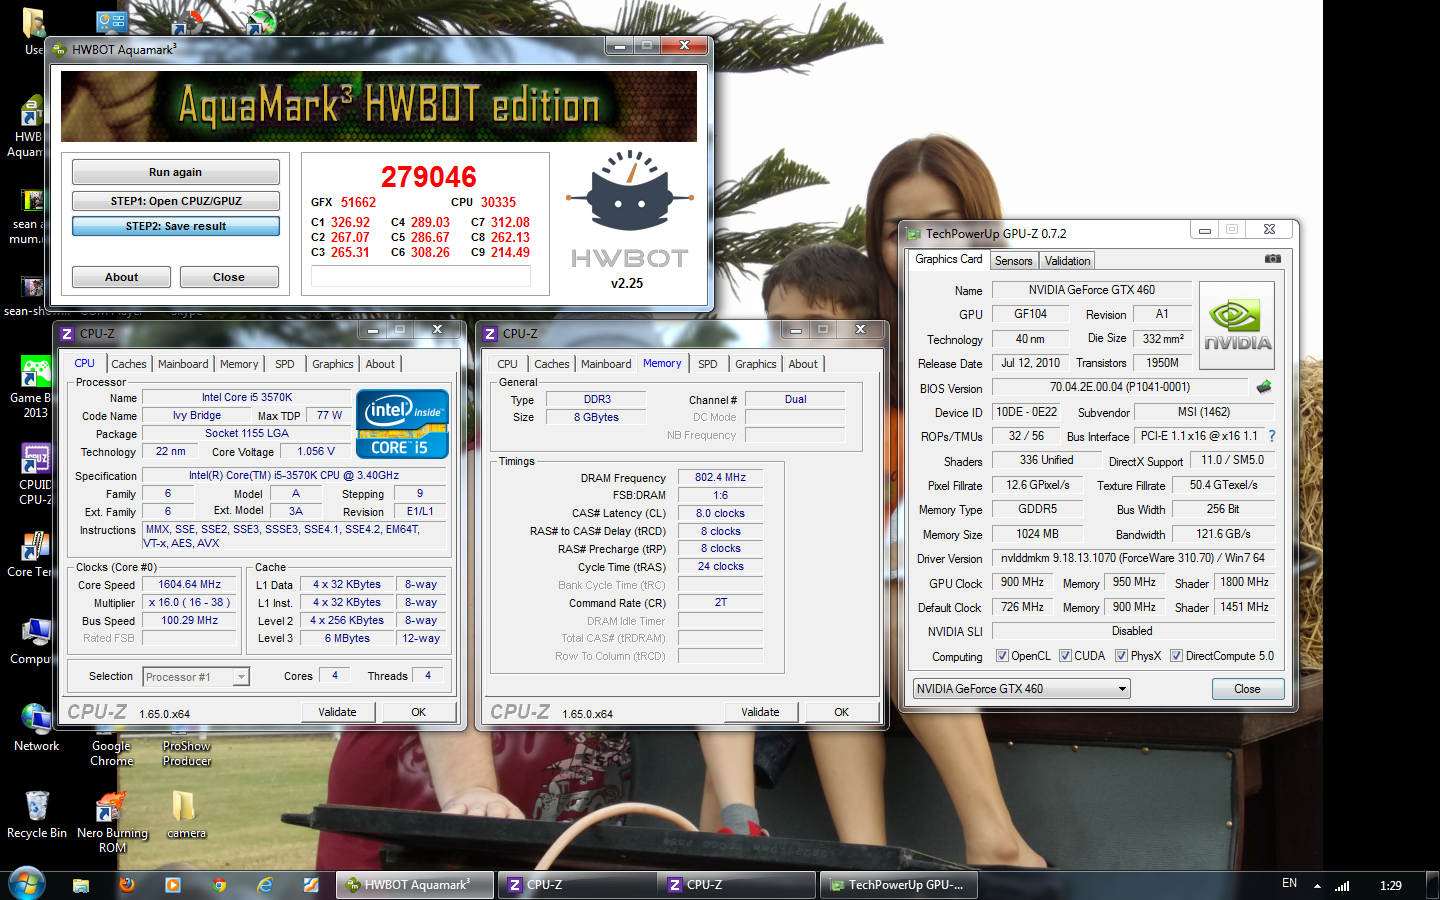Toggle OpenCL checkbox in GPU-Z
Screen dimensions: 1440x900
[1002, 656]
